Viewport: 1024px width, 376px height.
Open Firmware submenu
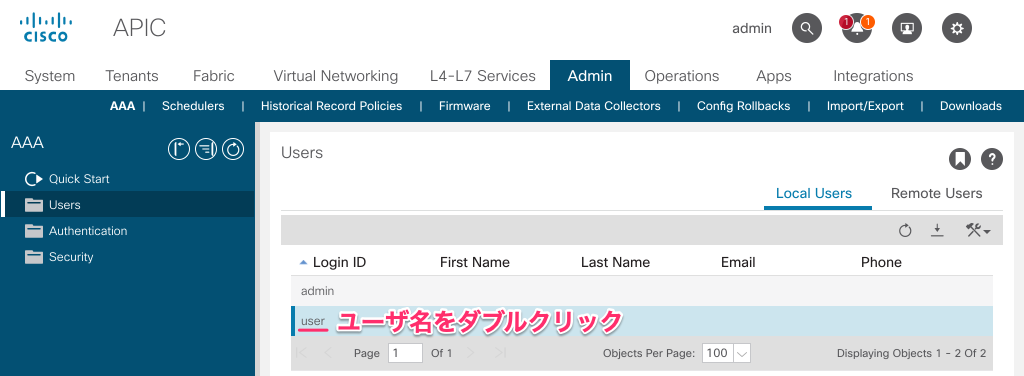(464, 106)
